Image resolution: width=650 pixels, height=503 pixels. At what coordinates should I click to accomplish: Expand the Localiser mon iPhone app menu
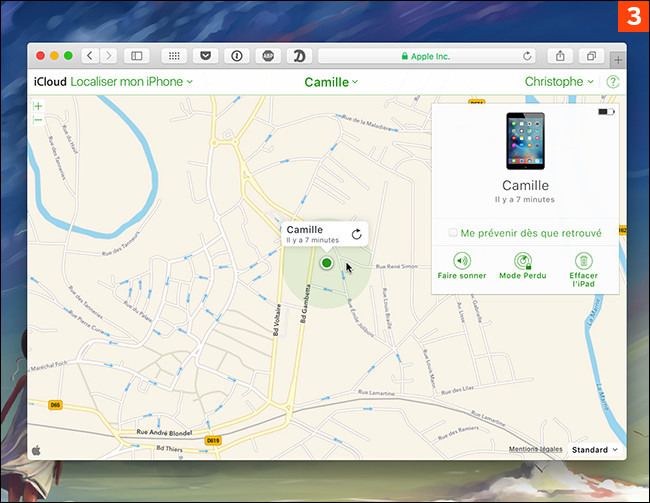click(x=132, y=82)
